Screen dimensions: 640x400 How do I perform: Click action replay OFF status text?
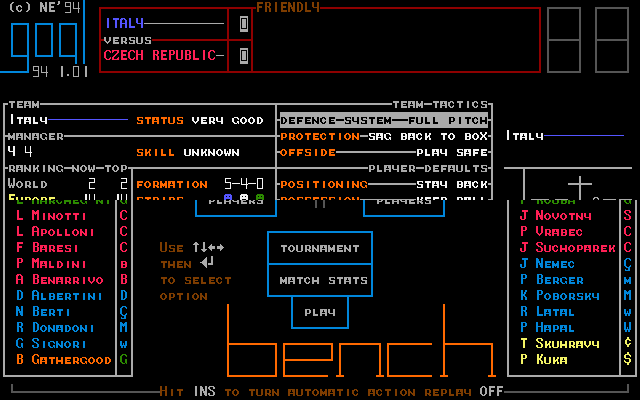click(x=491, y=391)
